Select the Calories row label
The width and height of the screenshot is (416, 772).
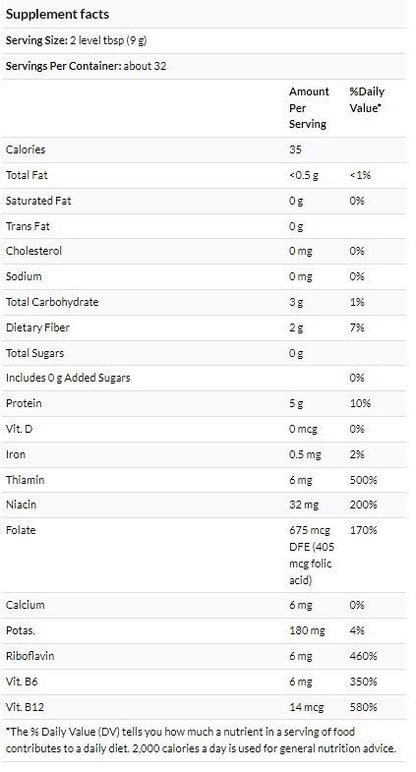(x=26, y=150)
